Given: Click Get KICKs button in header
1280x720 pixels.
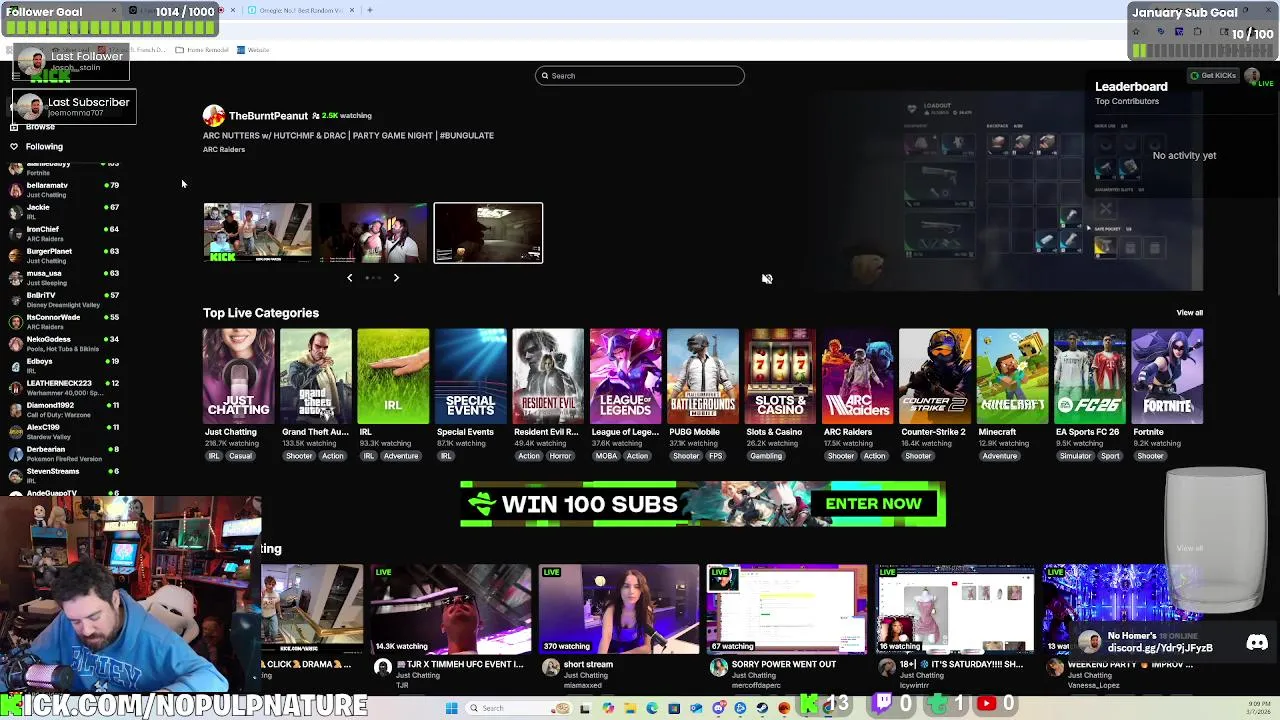Looking at the screenshot, I should click(x=1213, y=76).
